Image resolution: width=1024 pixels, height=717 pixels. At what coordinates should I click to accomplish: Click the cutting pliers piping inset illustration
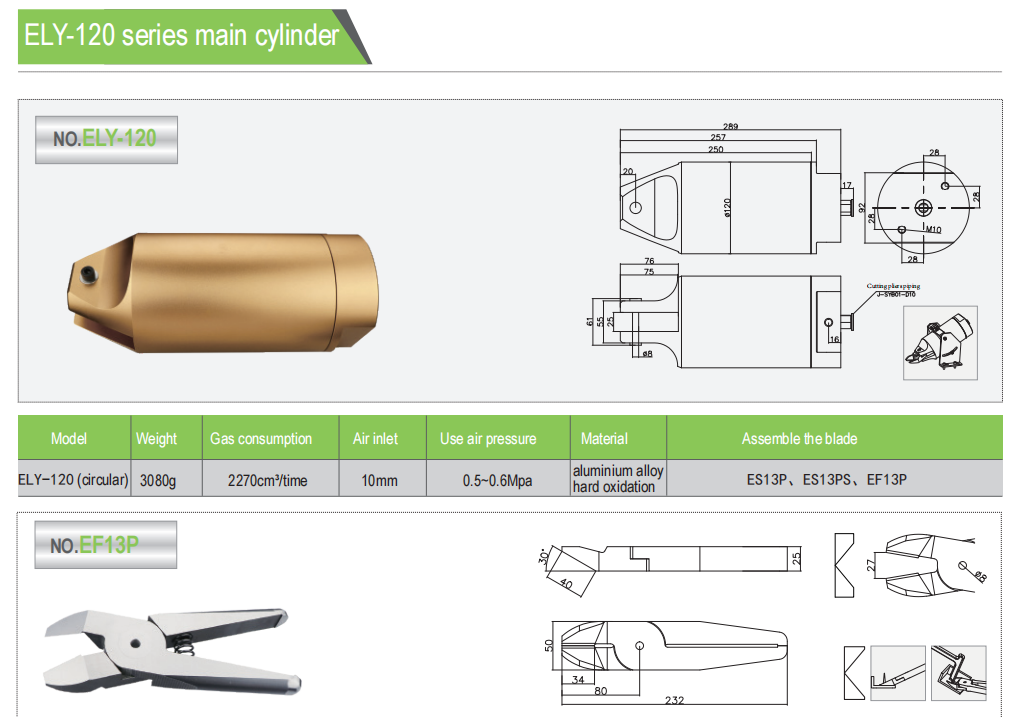[x=940, y=343]
